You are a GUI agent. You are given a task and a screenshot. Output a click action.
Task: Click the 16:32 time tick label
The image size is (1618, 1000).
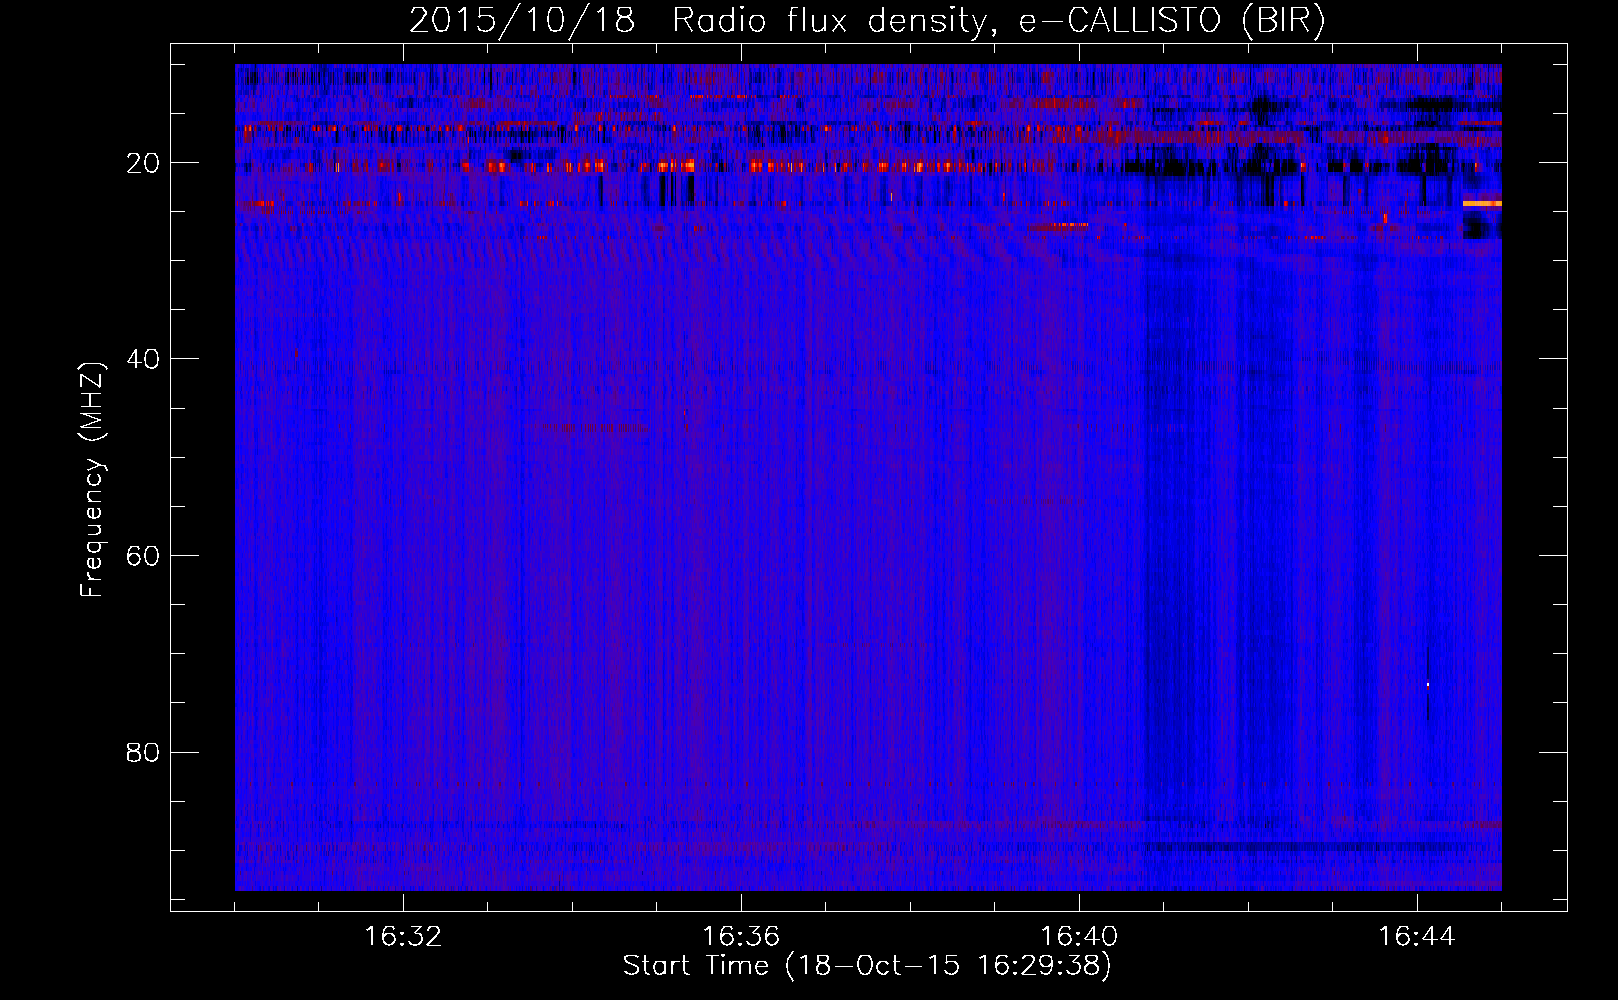point(403,937)
